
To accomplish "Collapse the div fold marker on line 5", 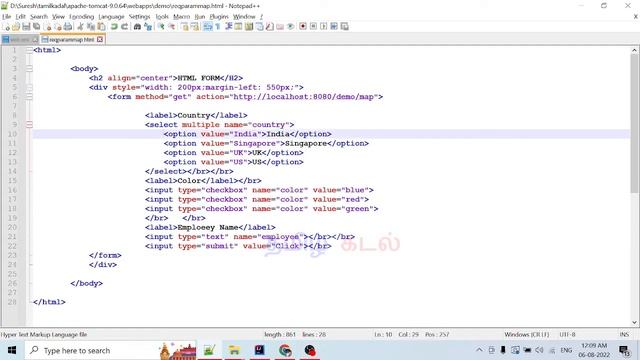I will [29, 87].
